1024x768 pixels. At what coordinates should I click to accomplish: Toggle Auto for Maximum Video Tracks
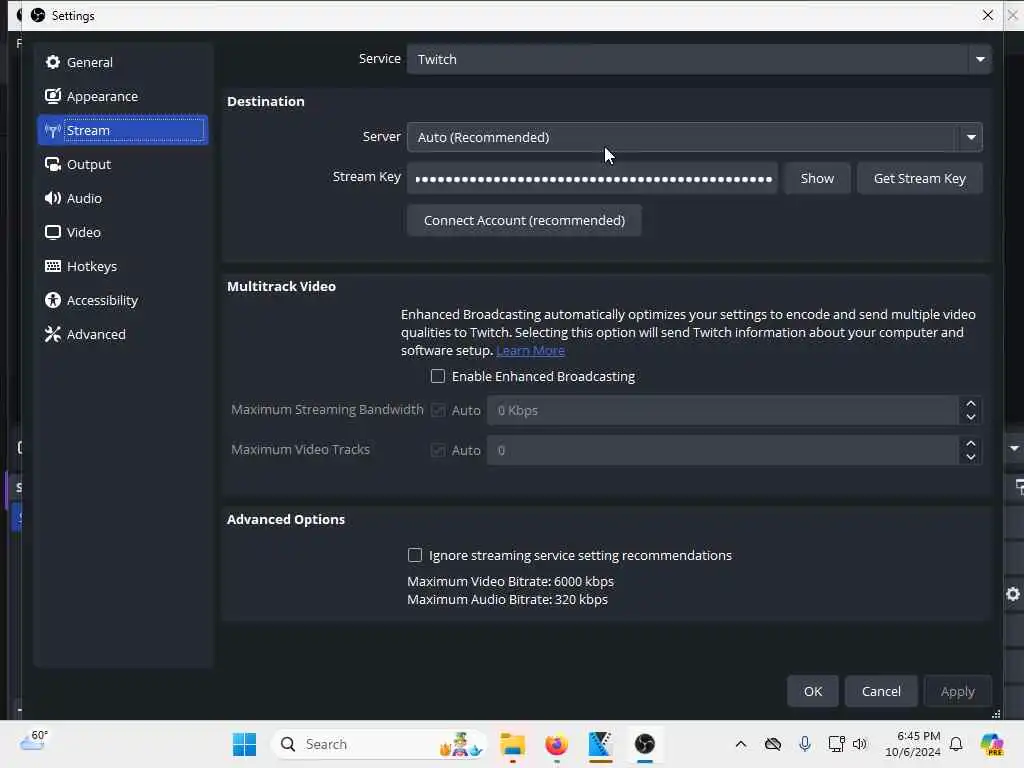click(x=438, y=450)
